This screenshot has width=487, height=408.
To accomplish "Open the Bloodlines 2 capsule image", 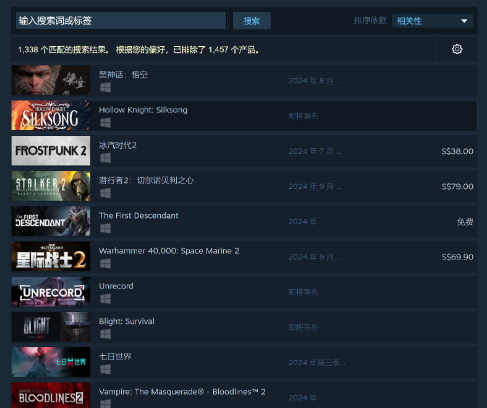I will [51, 395].
